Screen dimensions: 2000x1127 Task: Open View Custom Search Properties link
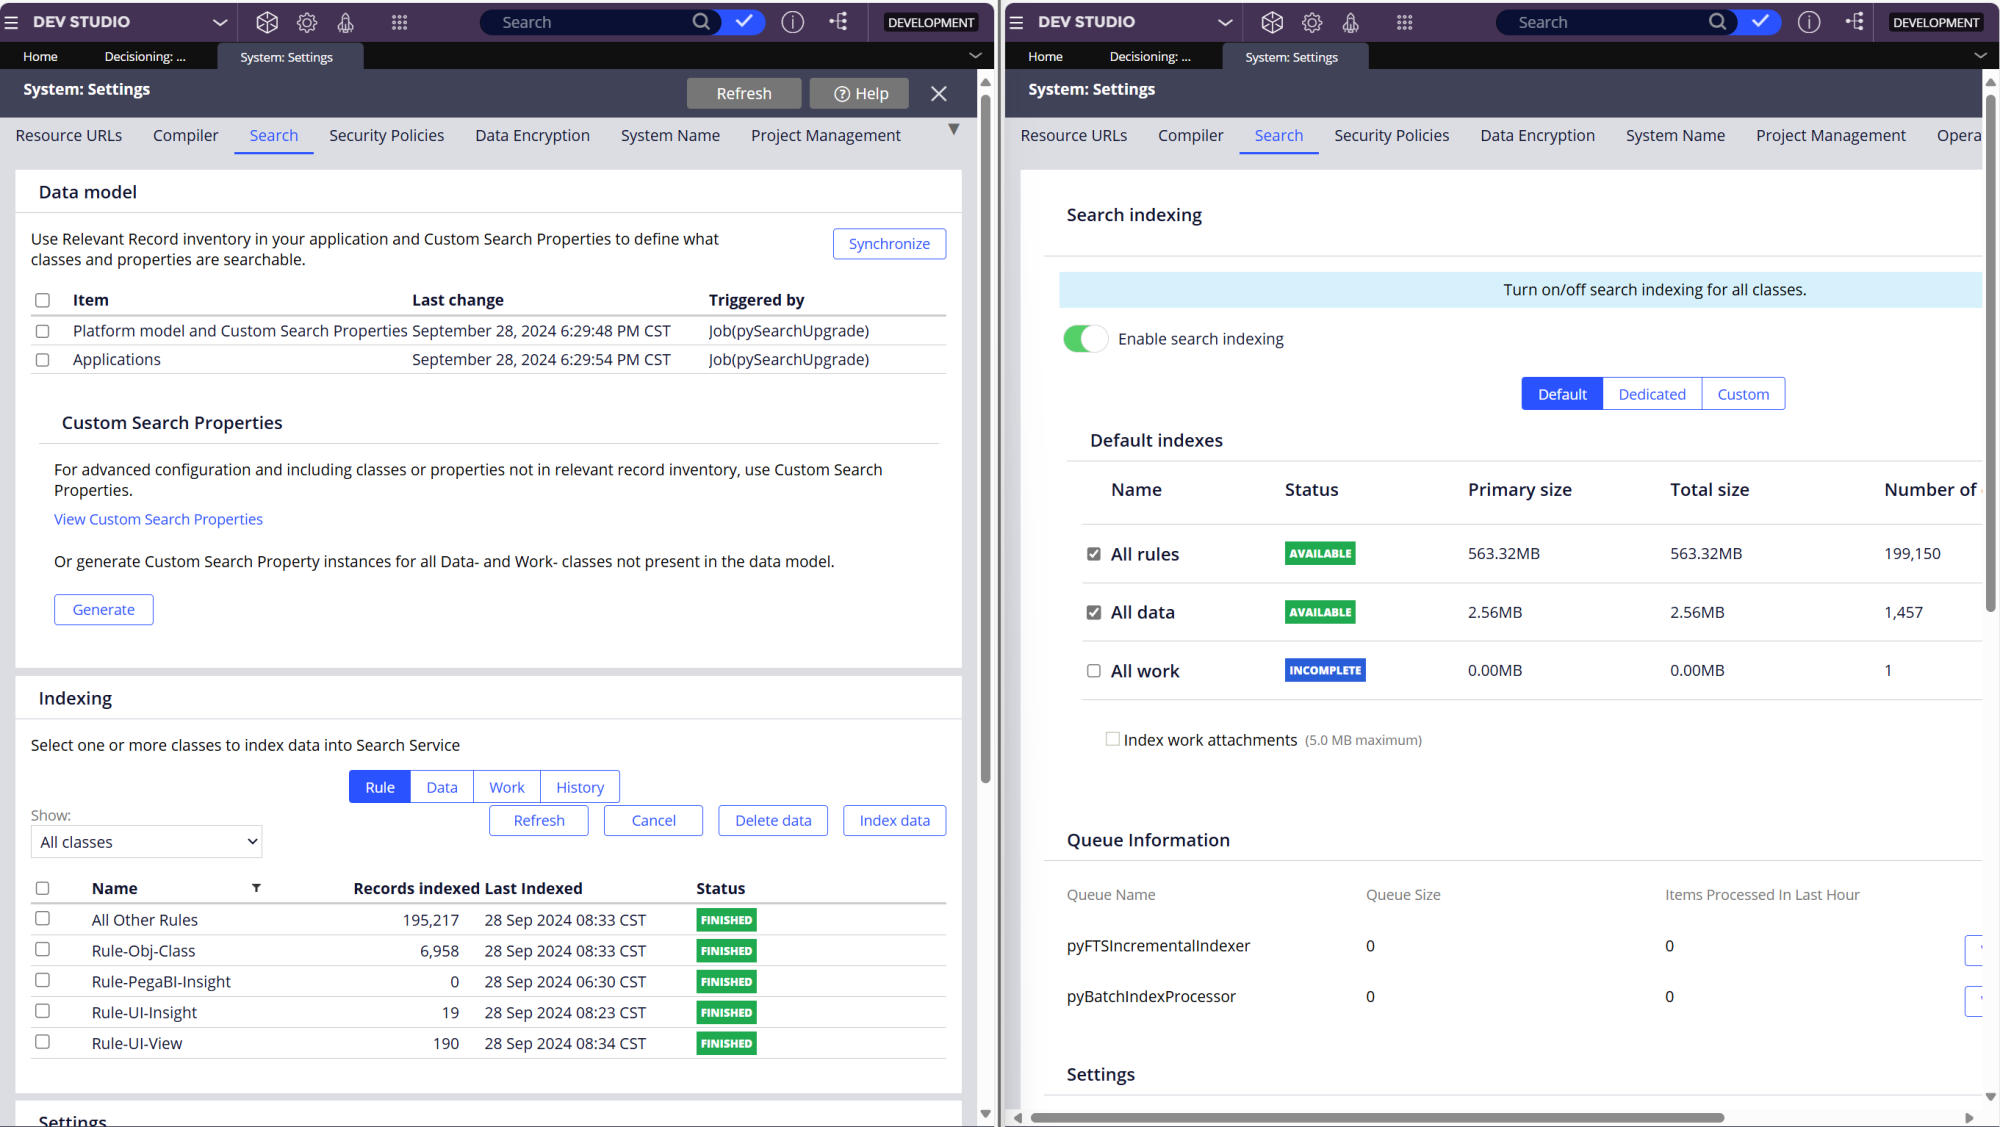coord(158,519)
